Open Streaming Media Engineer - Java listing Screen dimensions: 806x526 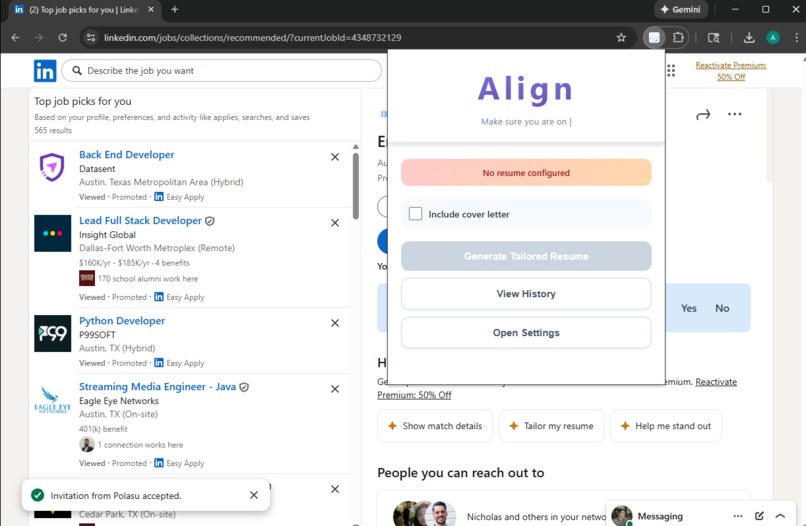click(x=157, y=386)
